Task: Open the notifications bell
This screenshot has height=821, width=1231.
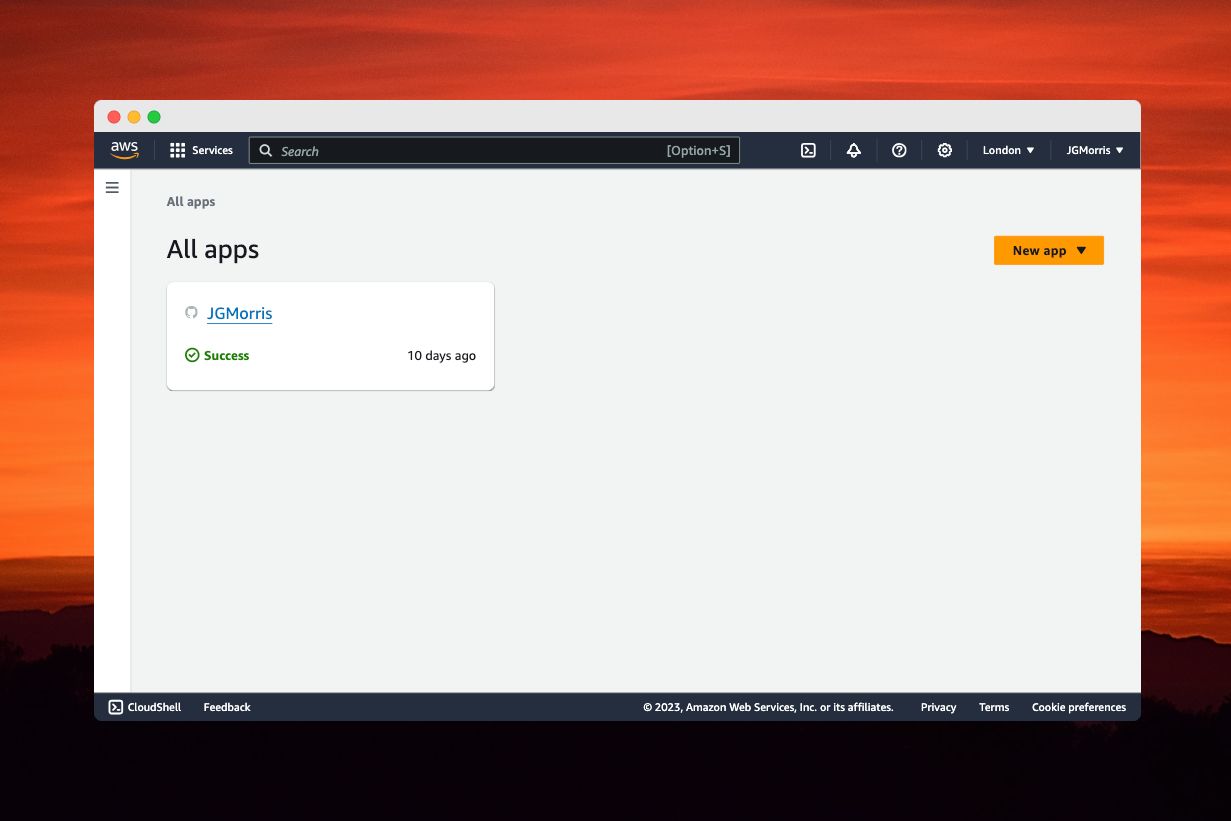Action: (x=853, y=150)
